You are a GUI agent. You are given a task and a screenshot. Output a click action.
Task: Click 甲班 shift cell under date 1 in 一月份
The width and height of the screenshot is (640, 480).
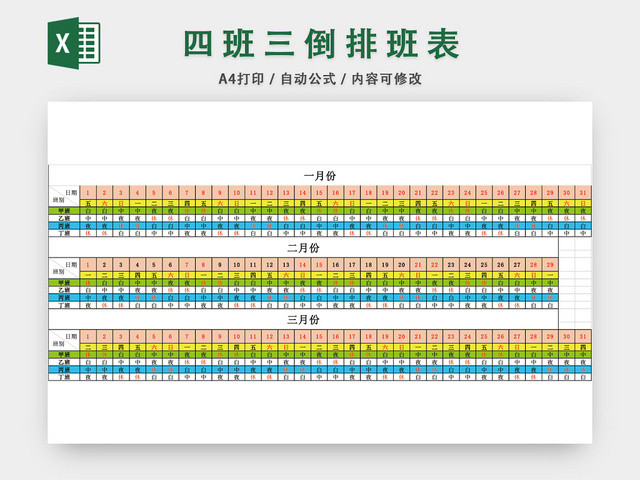[88, 211]
